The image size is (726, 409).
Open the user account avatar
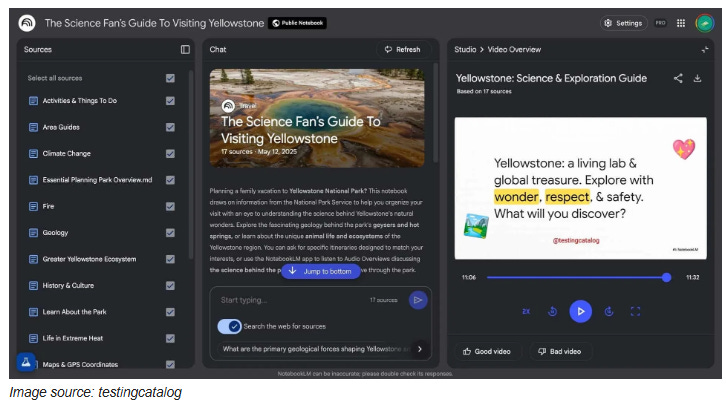(x=704, y=23)
